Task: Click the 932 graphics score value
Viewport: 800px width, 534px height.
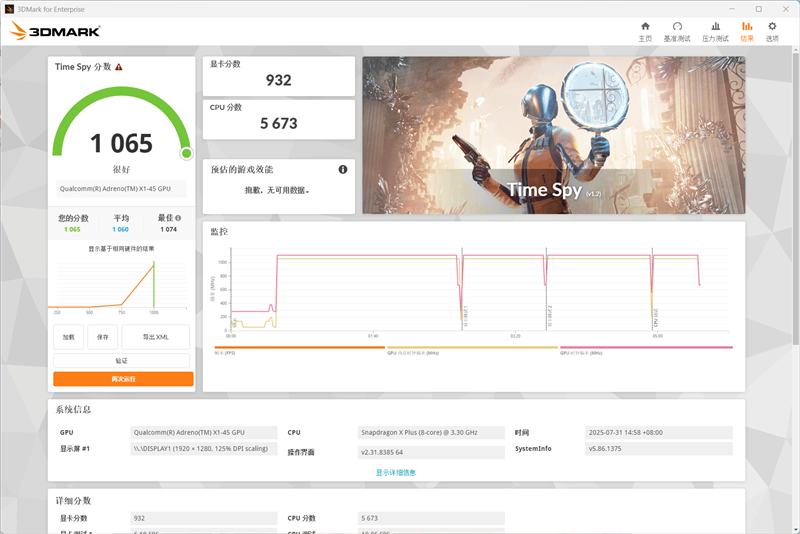Action: [x=279, y=80]
